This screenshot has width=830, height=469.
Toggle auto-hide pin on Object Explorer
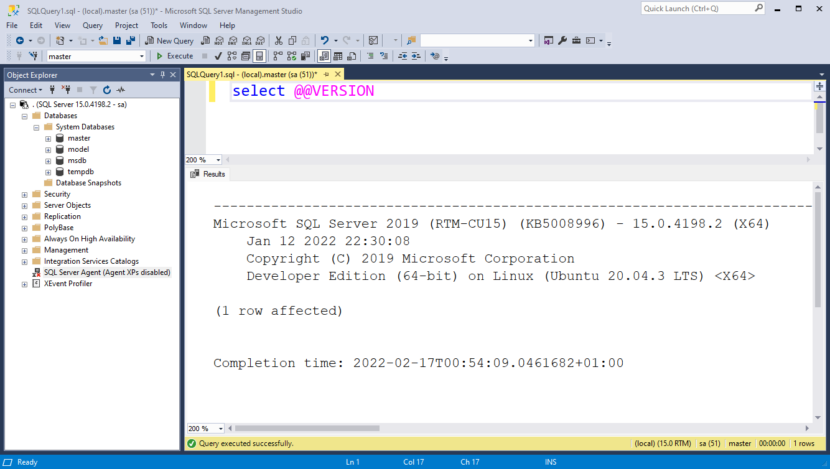pyautogui.click(x=163, y=75)
